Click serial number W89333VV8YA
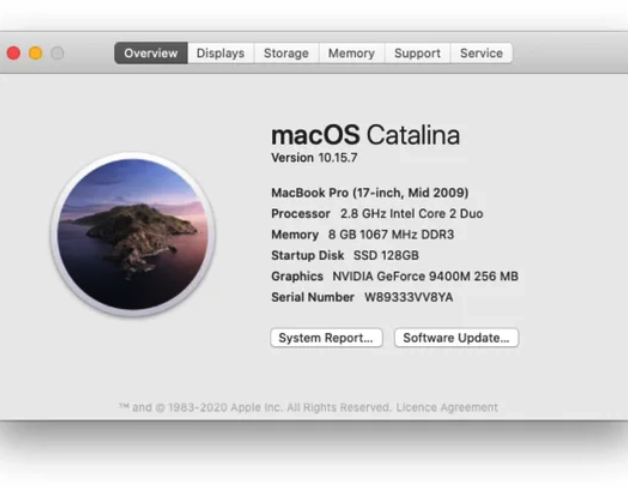This screenshot has width=628, height=497. (x=409, y=297)
